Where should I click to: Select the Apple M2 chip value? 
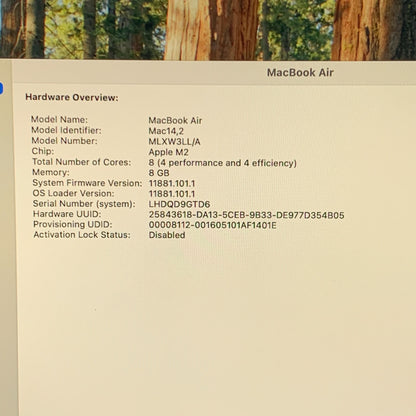(x=169, y=152)
